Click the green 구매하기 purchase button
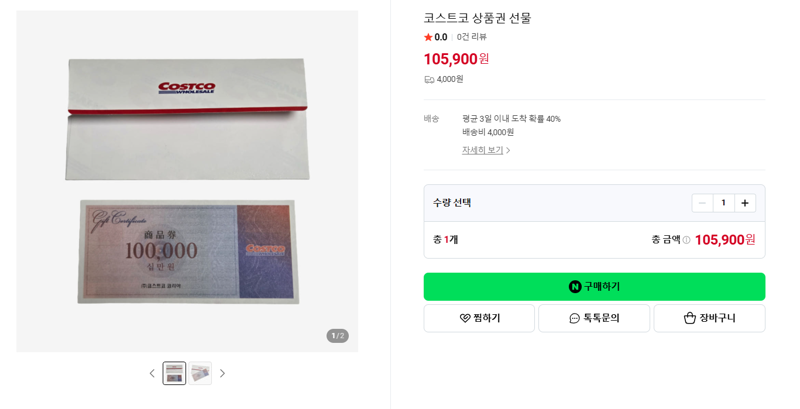Viewport: 800px width, 409px height. point(594,287)
